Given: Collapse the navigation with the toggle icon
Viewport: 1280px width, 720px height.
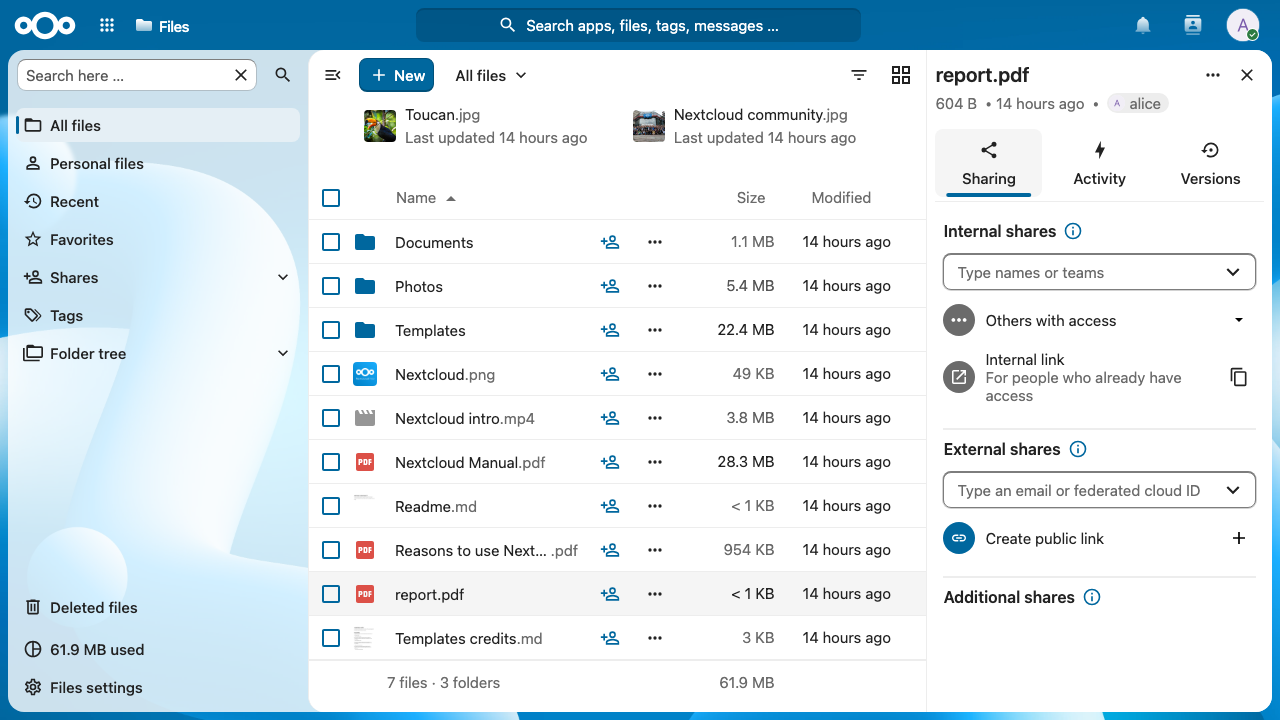Looking at the screenshot, I should [334, 75].
